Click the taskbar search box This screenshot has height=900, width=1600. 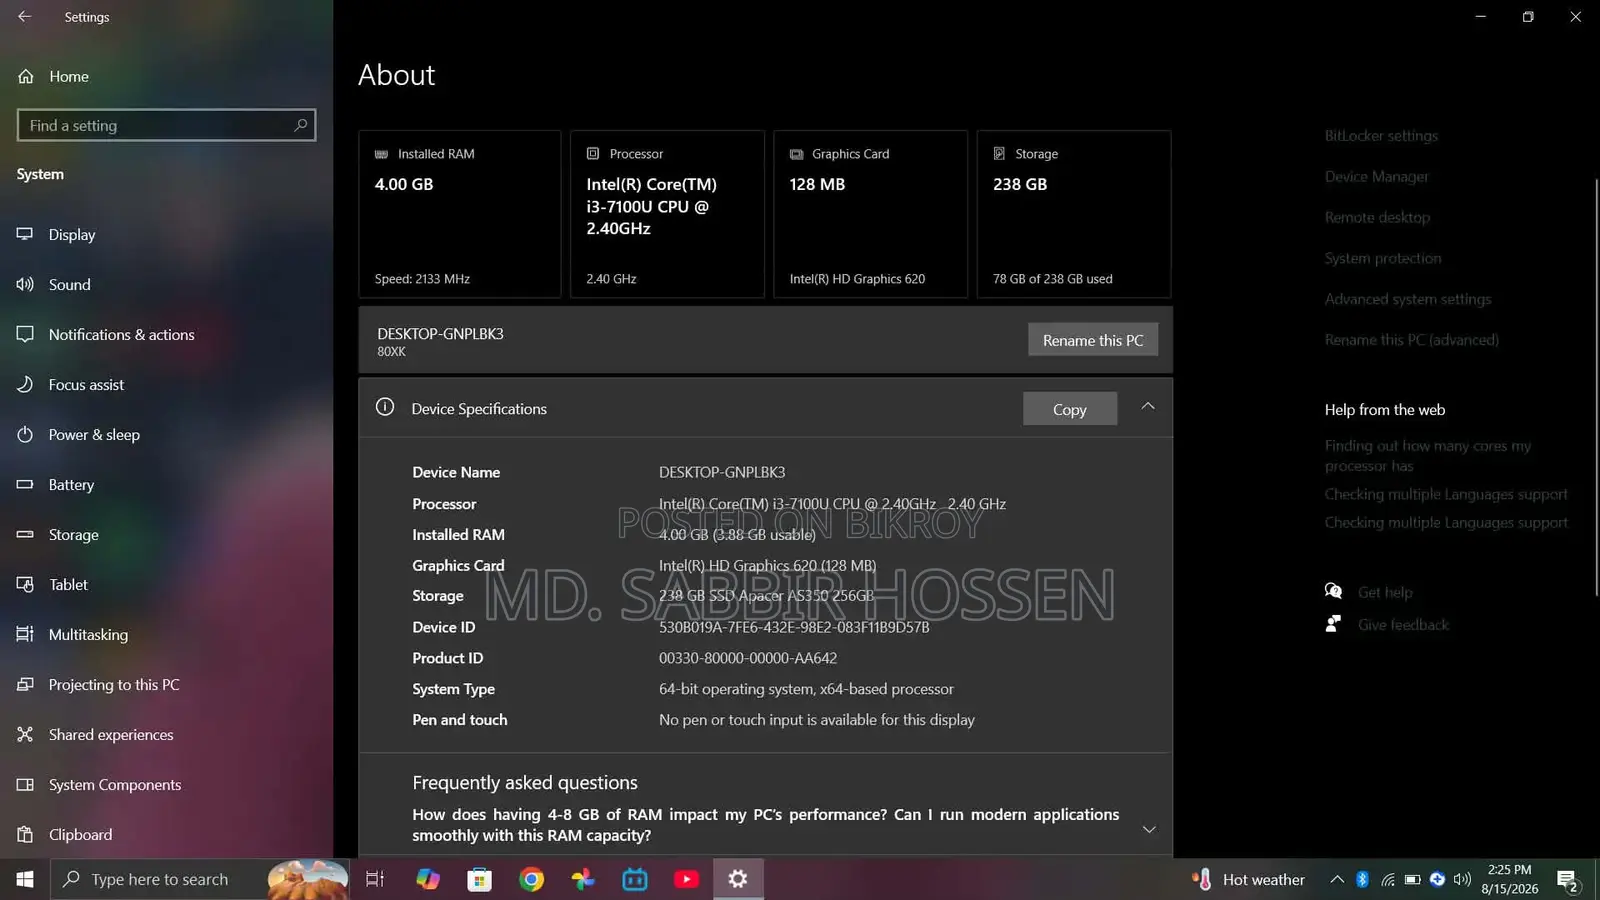(200, 879)
